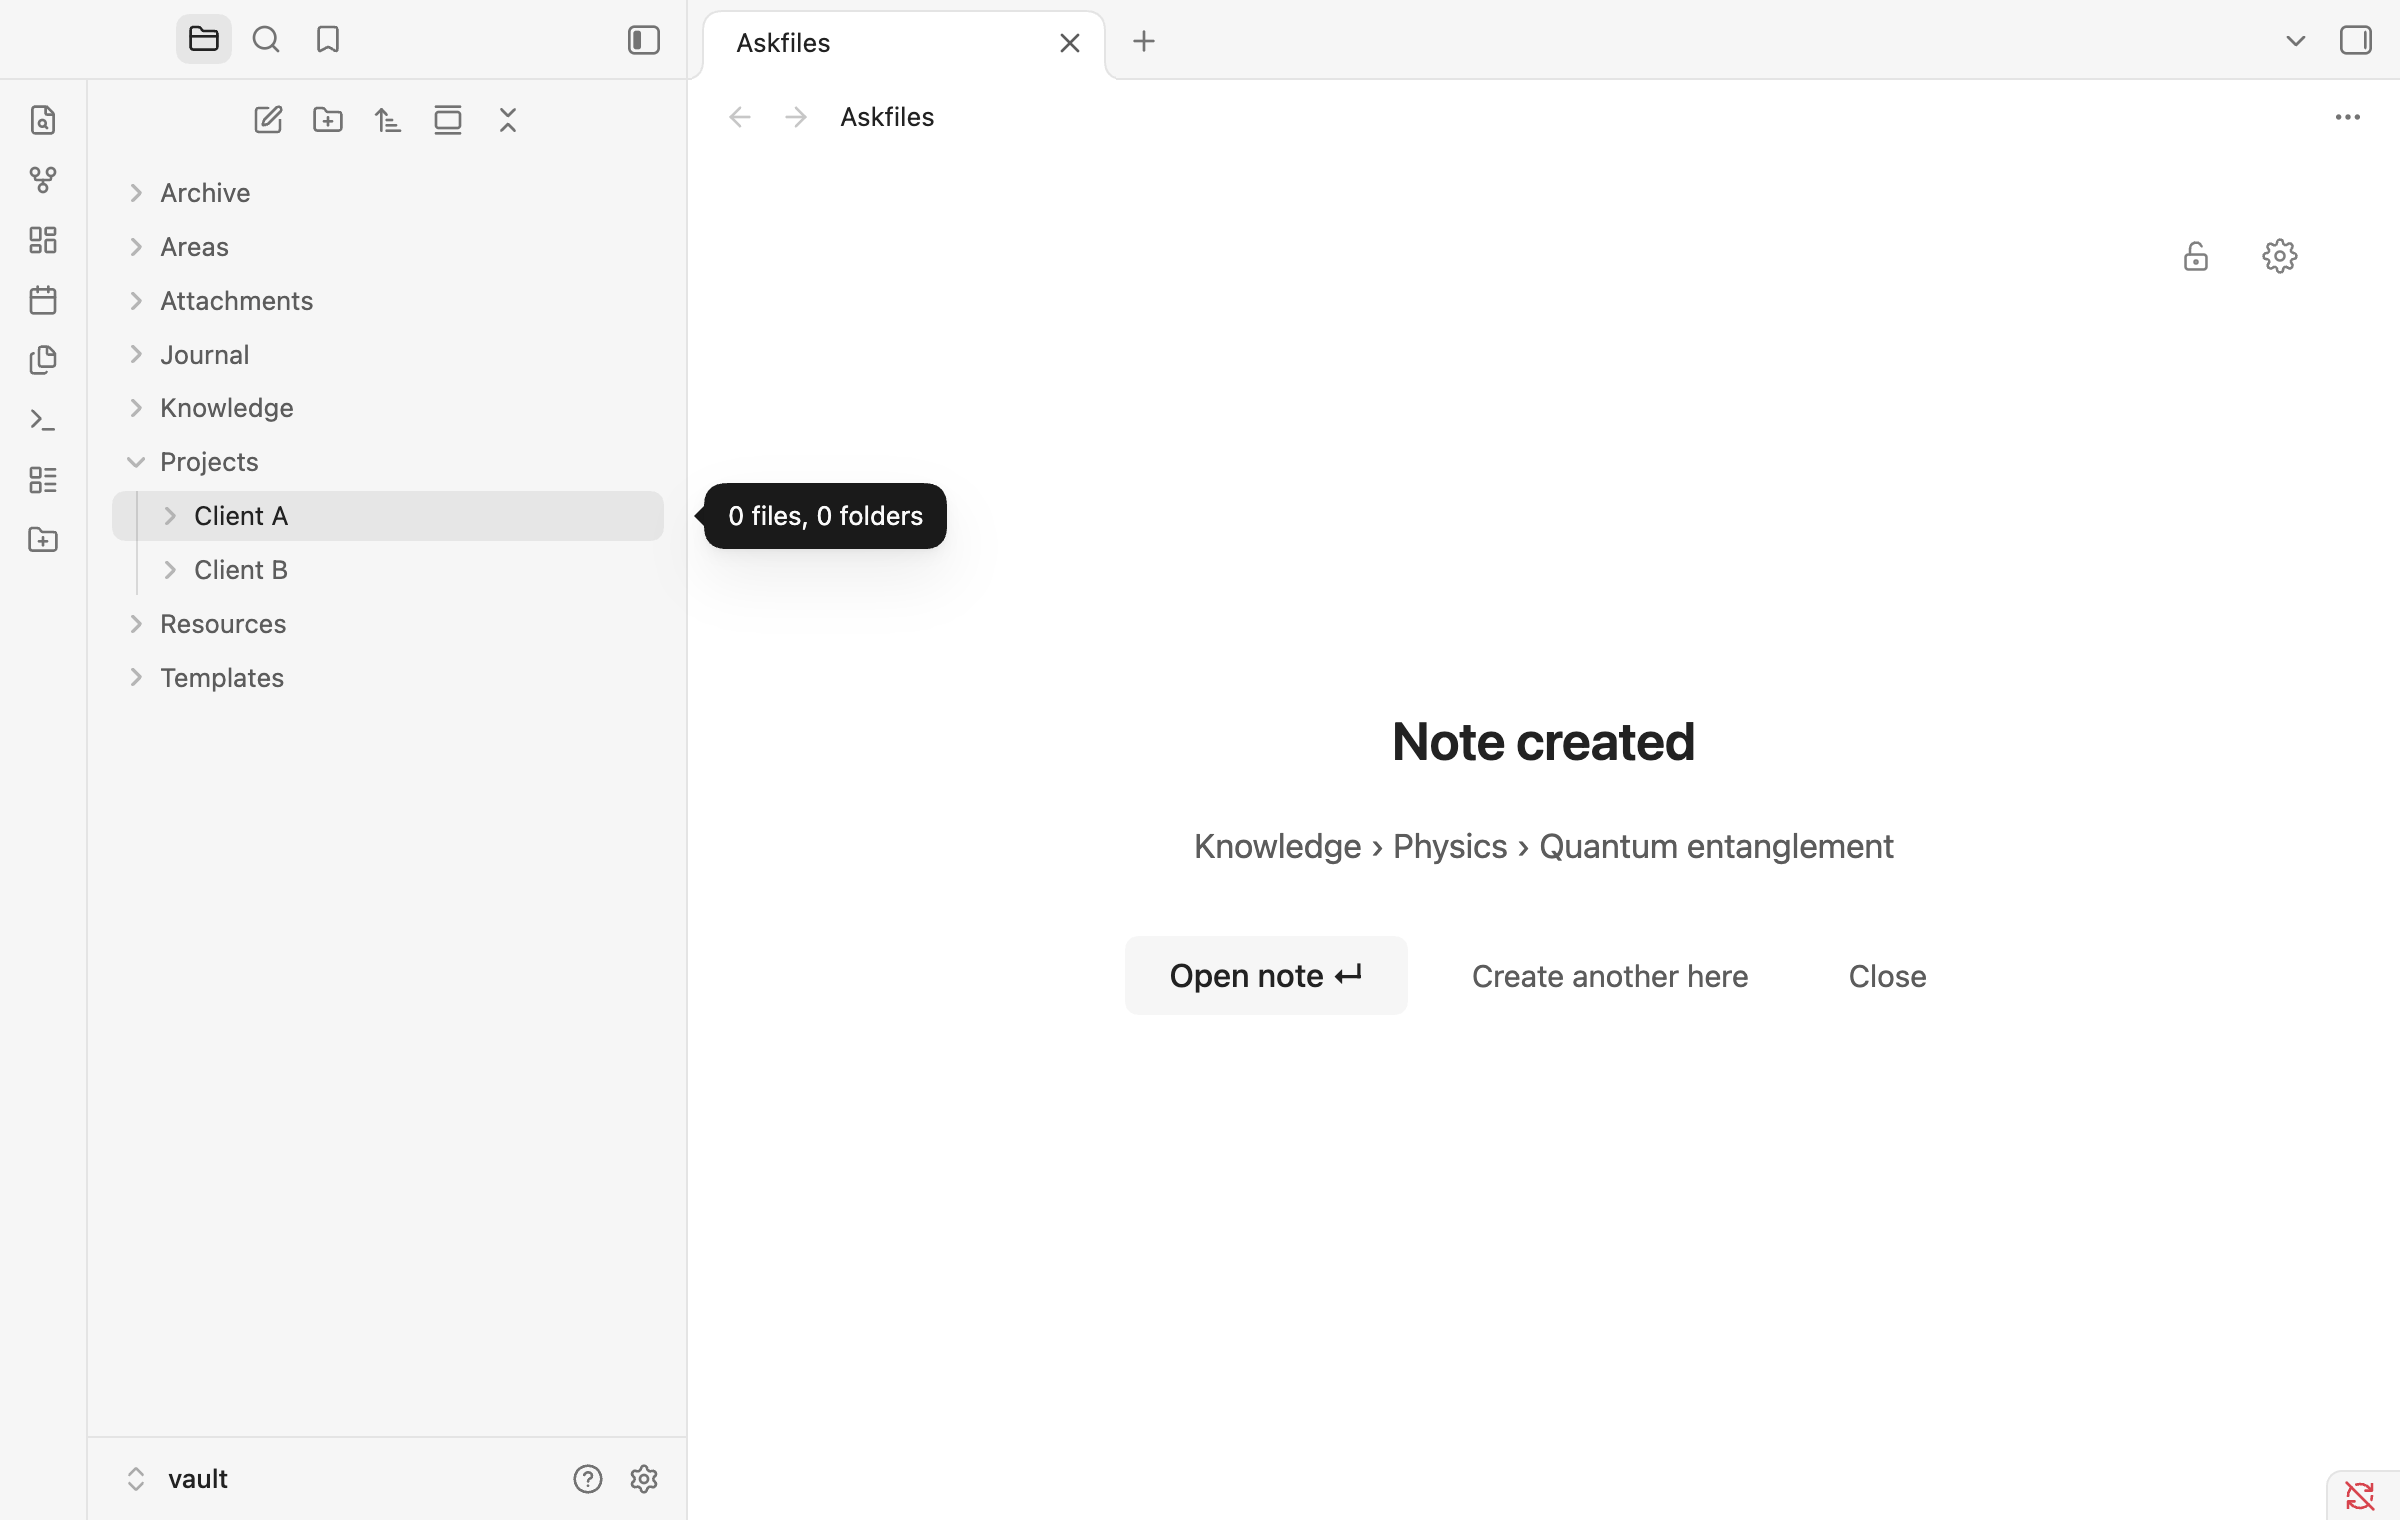Open Askfiles settings gear
The width and height of the screenshot is (2400, 1520).
coord(2280,257)
